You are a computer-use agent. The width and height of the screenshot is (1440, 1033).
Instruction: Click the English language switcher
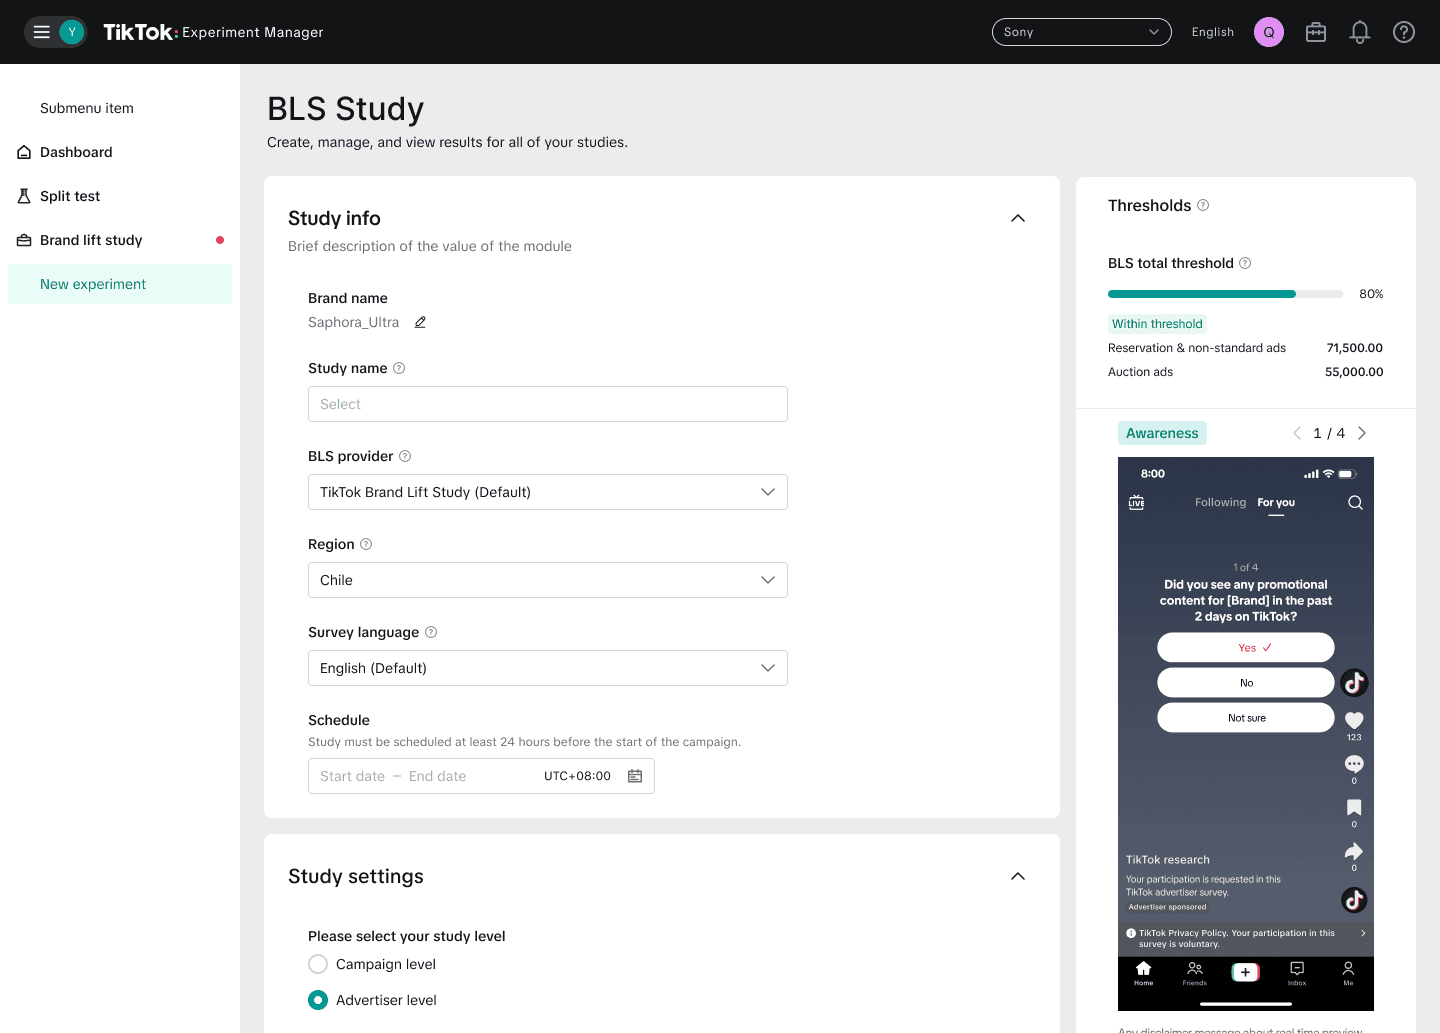[x=1213, y=32]
